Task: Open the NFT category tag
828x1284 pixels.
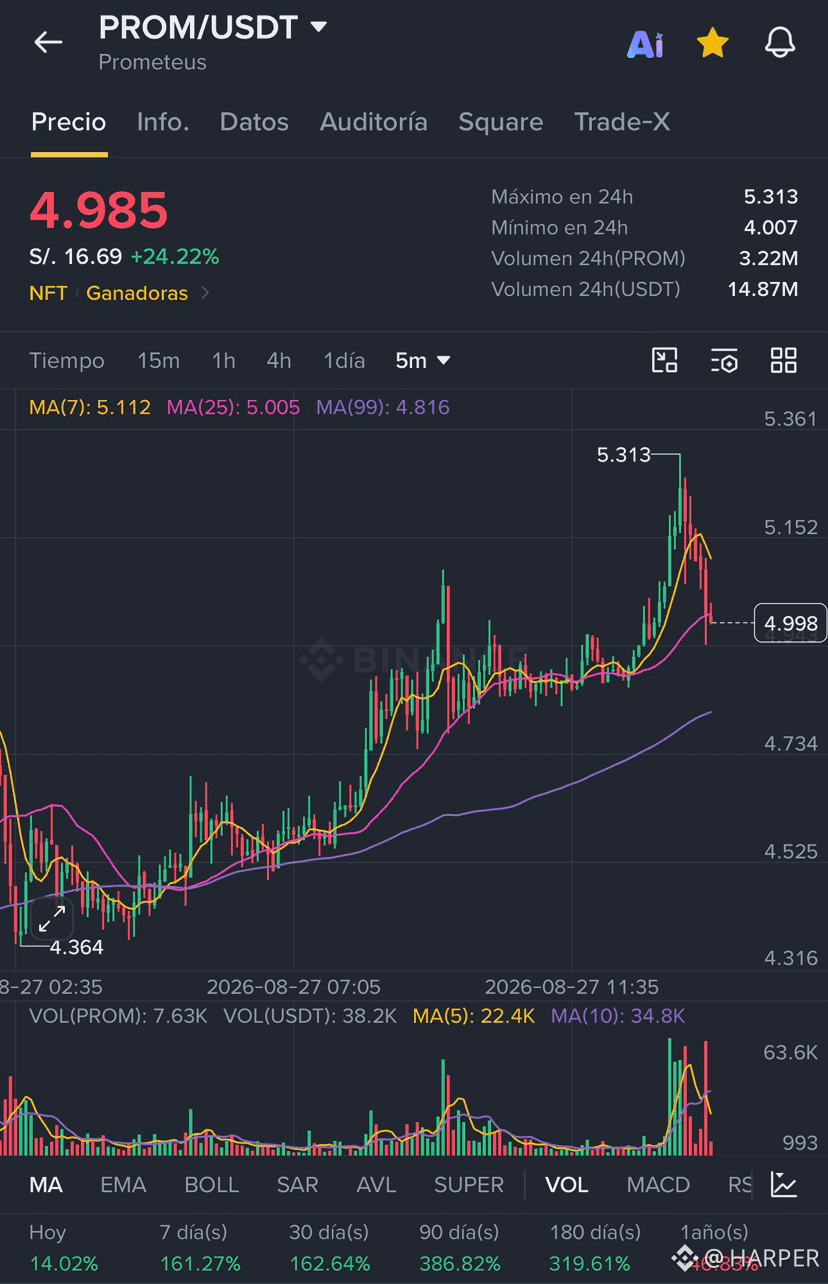Action: point(48,293)
